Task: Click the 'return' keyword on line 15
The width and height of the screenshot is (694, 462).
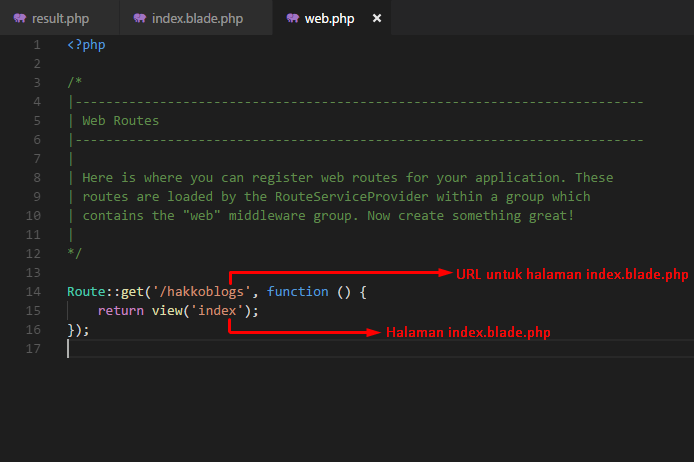Action: [121, 311]
